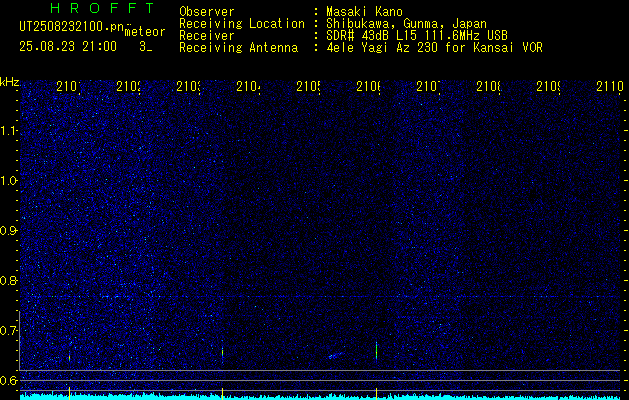
Task: Click the 2101 time axis label
Action: coord(68,86)
